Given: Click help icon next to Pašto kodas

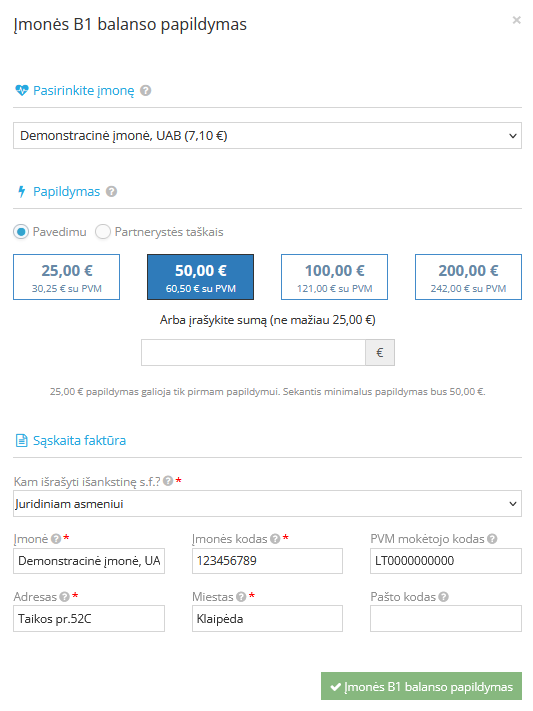Looking at the screenshot, I should [444, 597].
